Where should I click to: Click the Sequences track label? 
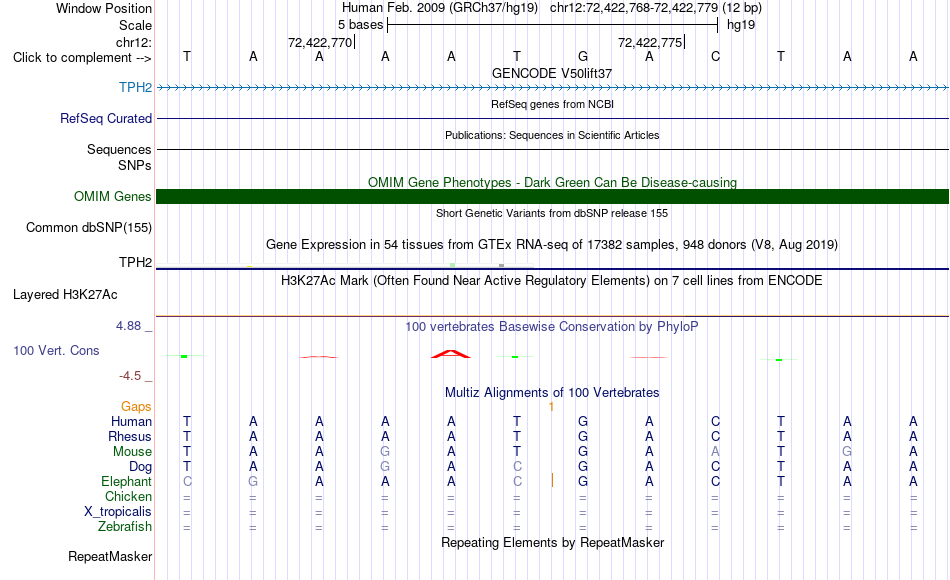point(119,149)
